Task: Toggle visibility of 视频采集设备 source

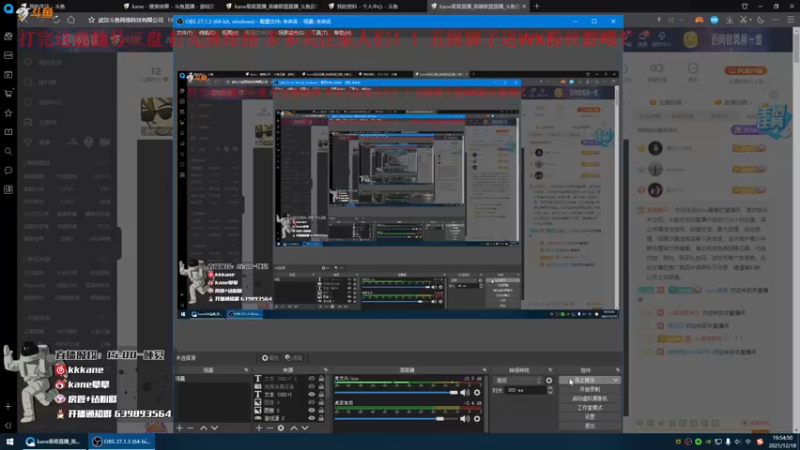Action: tap(311, 386)
